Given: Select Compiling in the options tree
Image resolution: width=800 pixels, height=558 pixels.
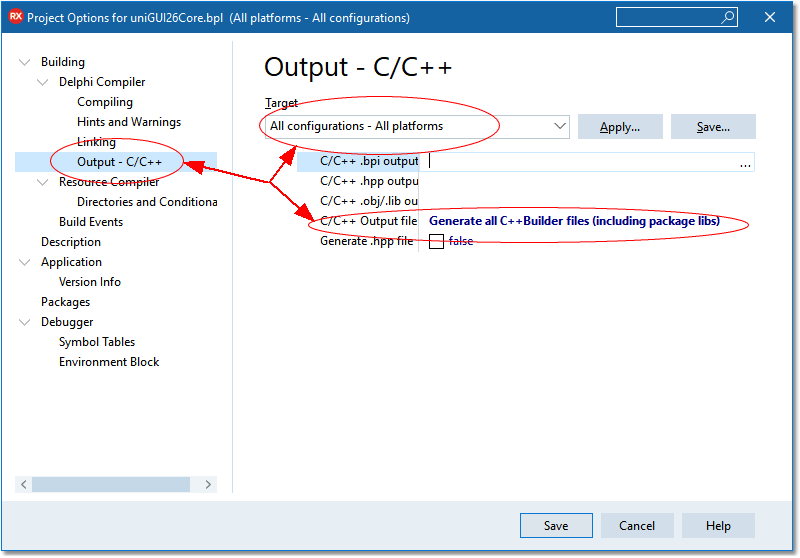Looking at the screenshot, I should (x=105, y=102).
